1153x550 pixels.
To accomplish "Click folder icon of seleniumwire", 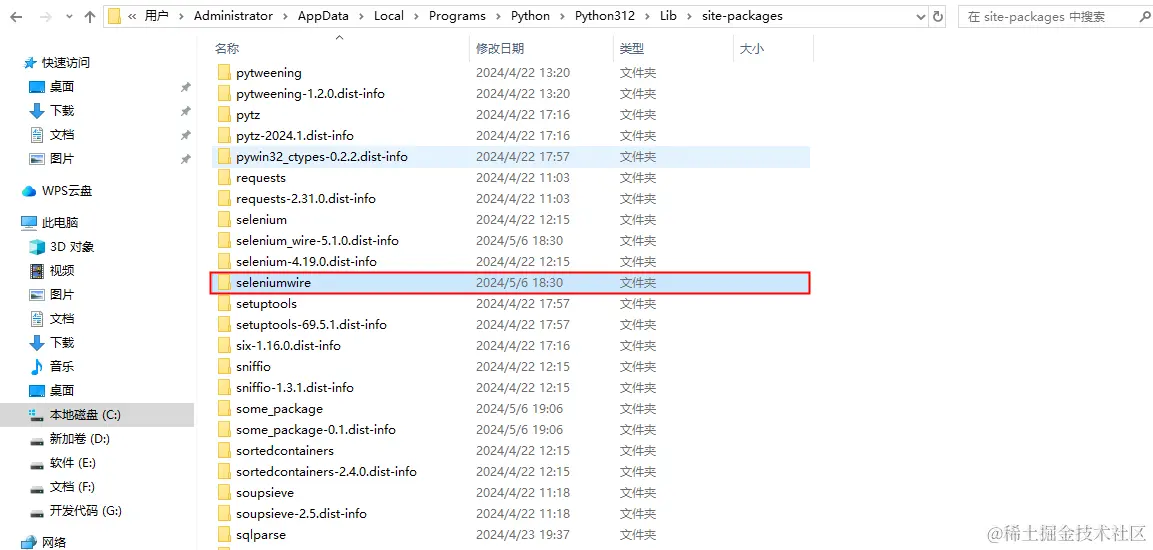I will [224, 282].
